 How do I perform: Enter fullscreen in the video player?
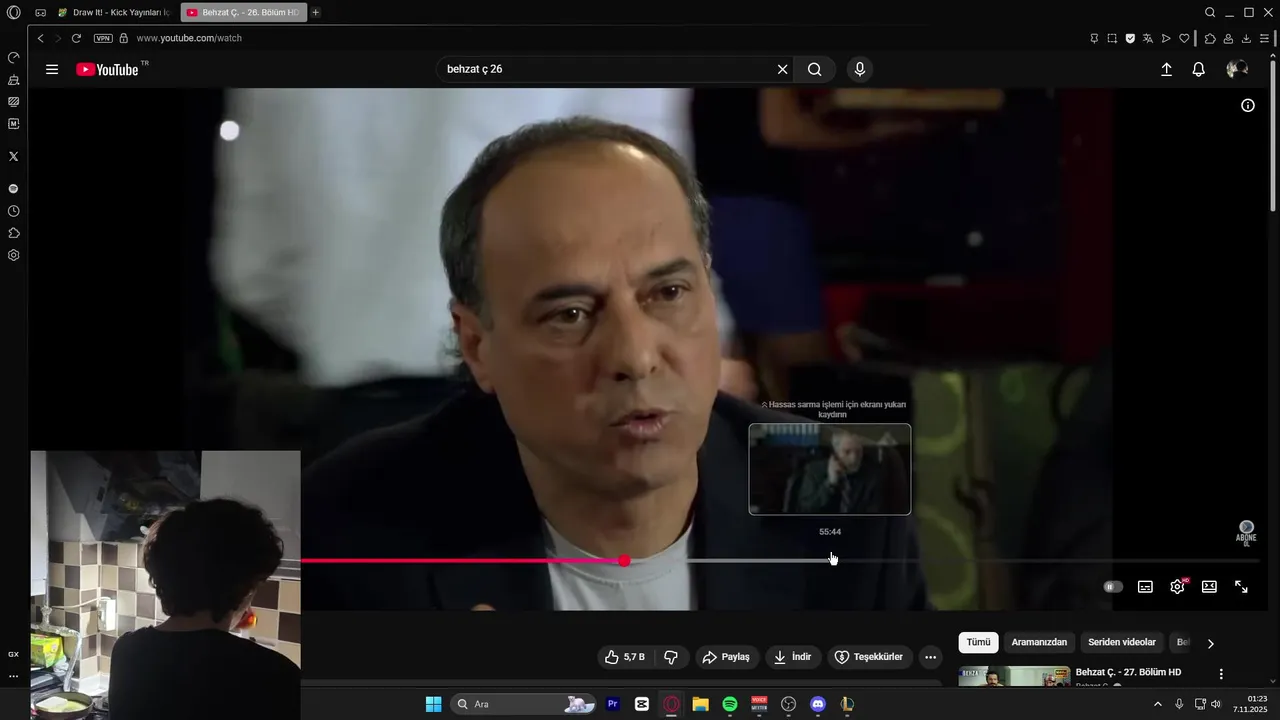(1241, 587)
